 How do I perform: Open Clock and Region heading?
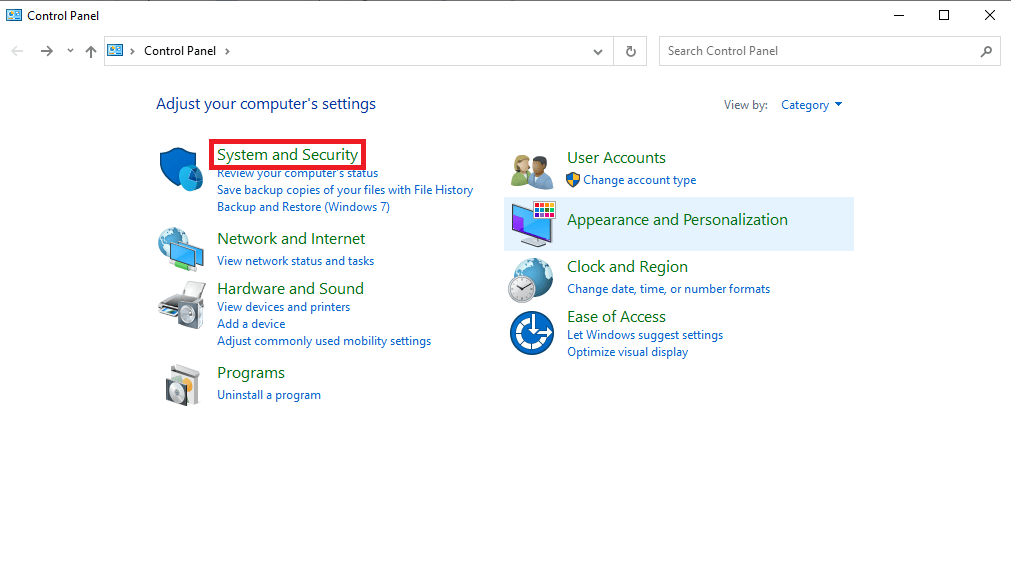point(627,267)
